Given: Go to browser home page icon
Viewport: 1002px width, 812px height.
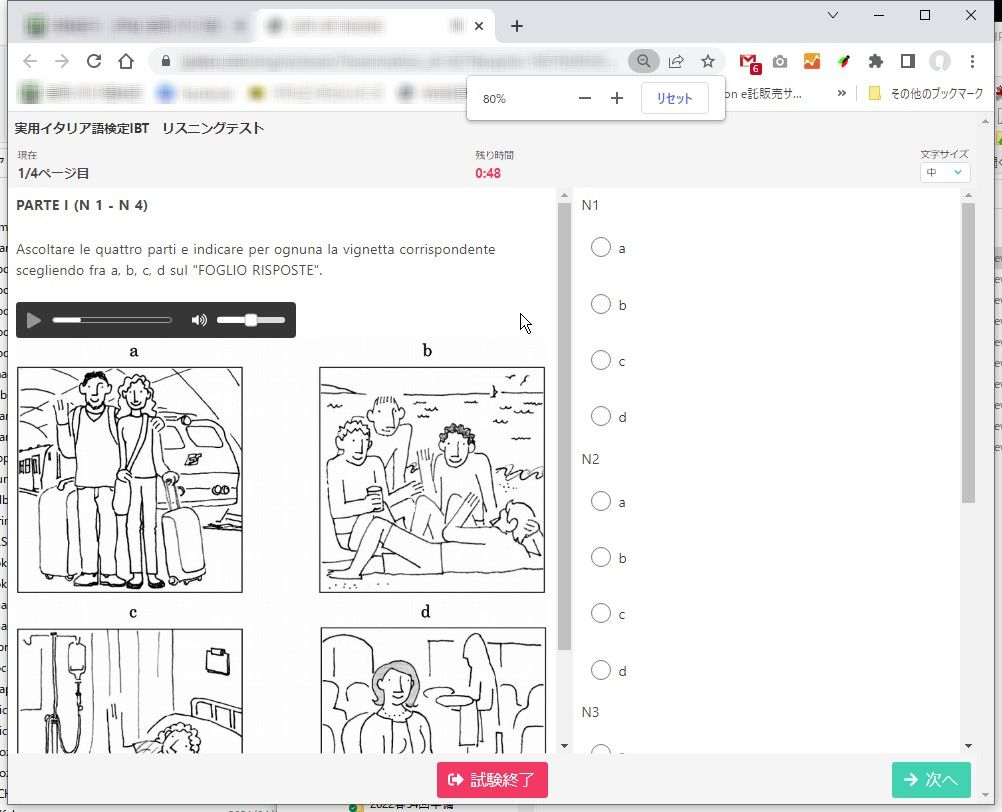Looking at the screenshot, I should (x=126, y=61).
